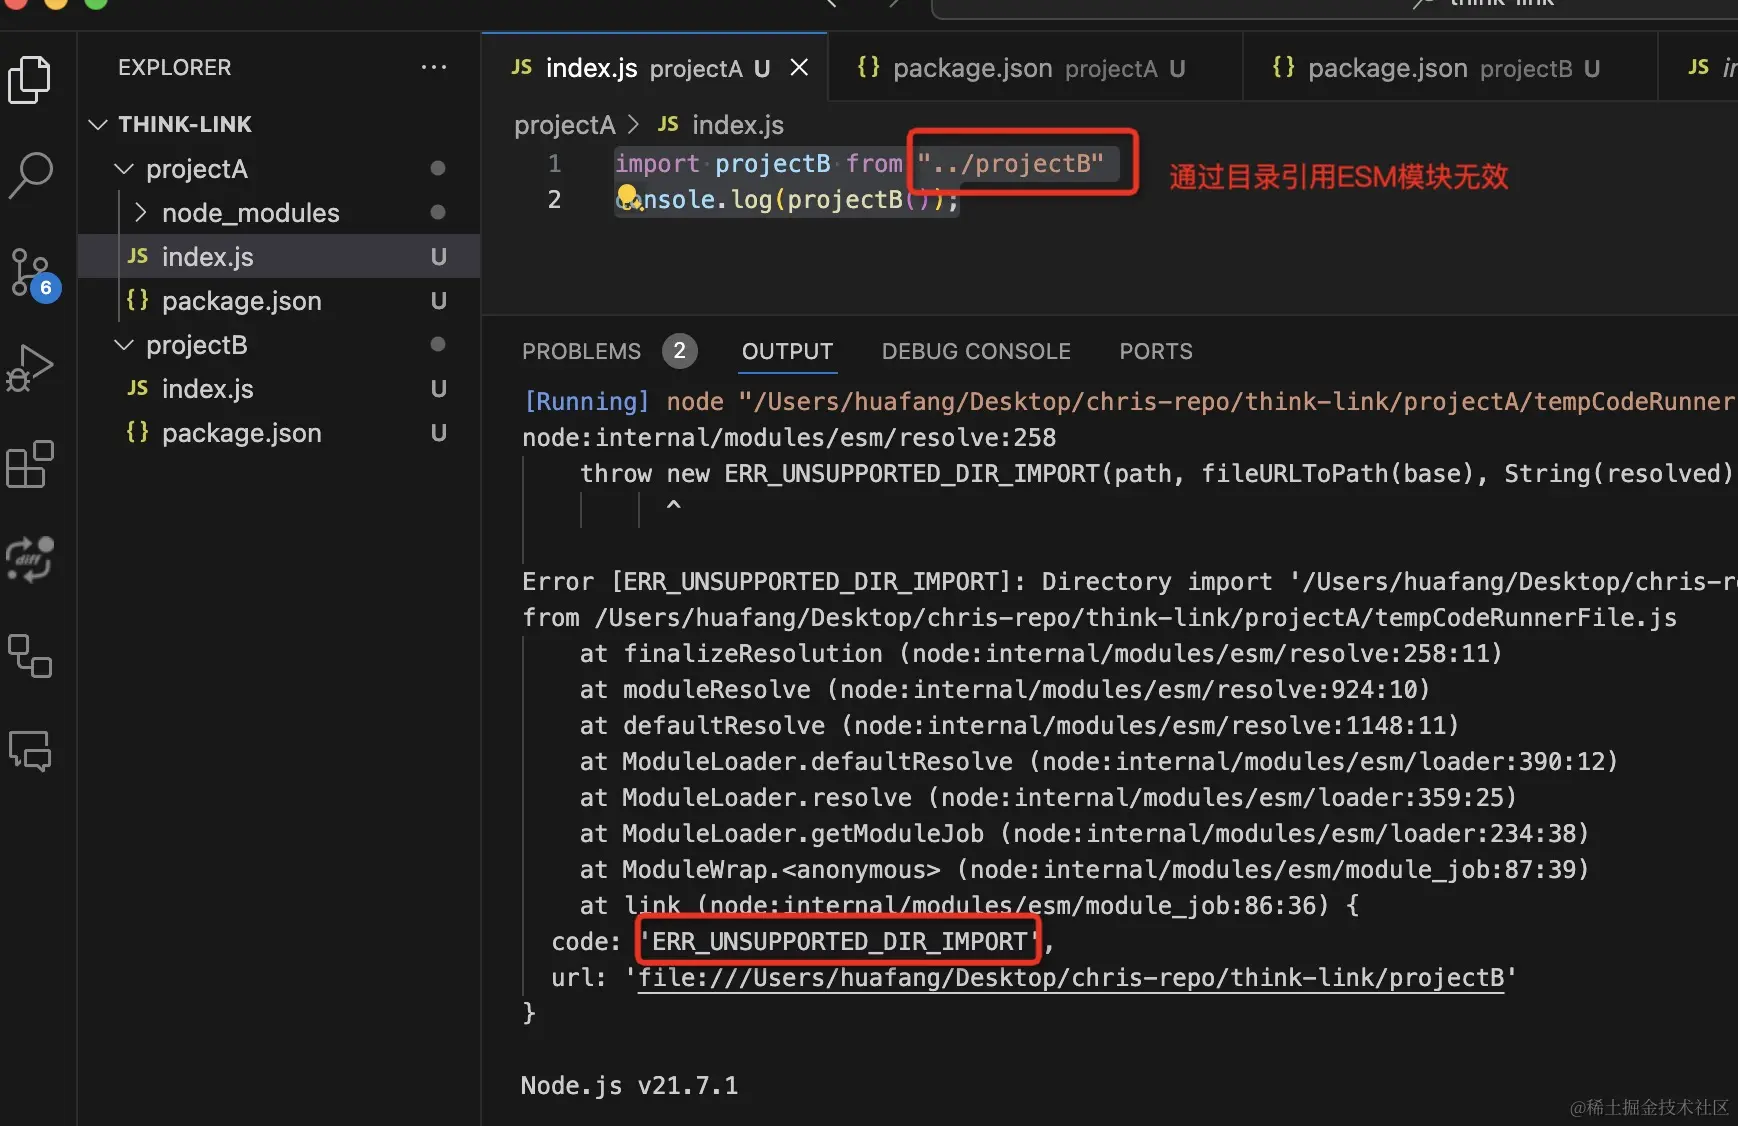Collapse the projectA folder
This screenshot has height=1126, width=1738.
124,169
